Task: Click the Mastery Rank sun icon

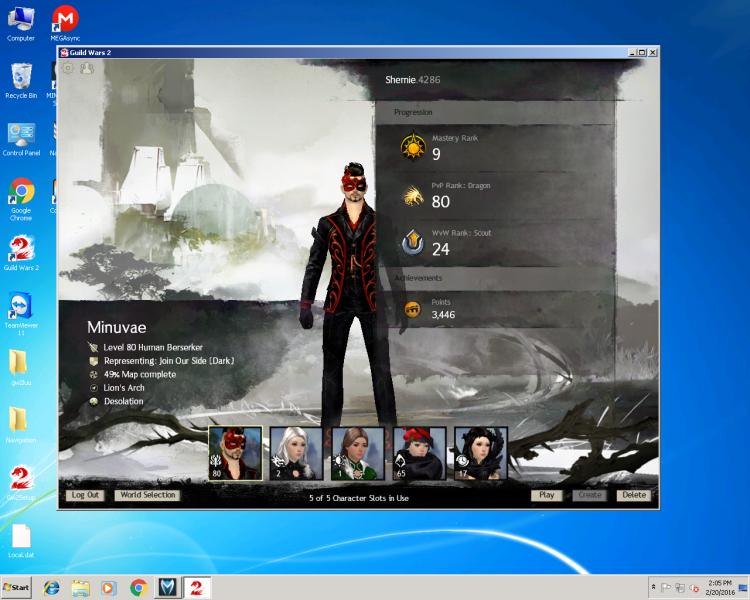Action: click(413, 146)
